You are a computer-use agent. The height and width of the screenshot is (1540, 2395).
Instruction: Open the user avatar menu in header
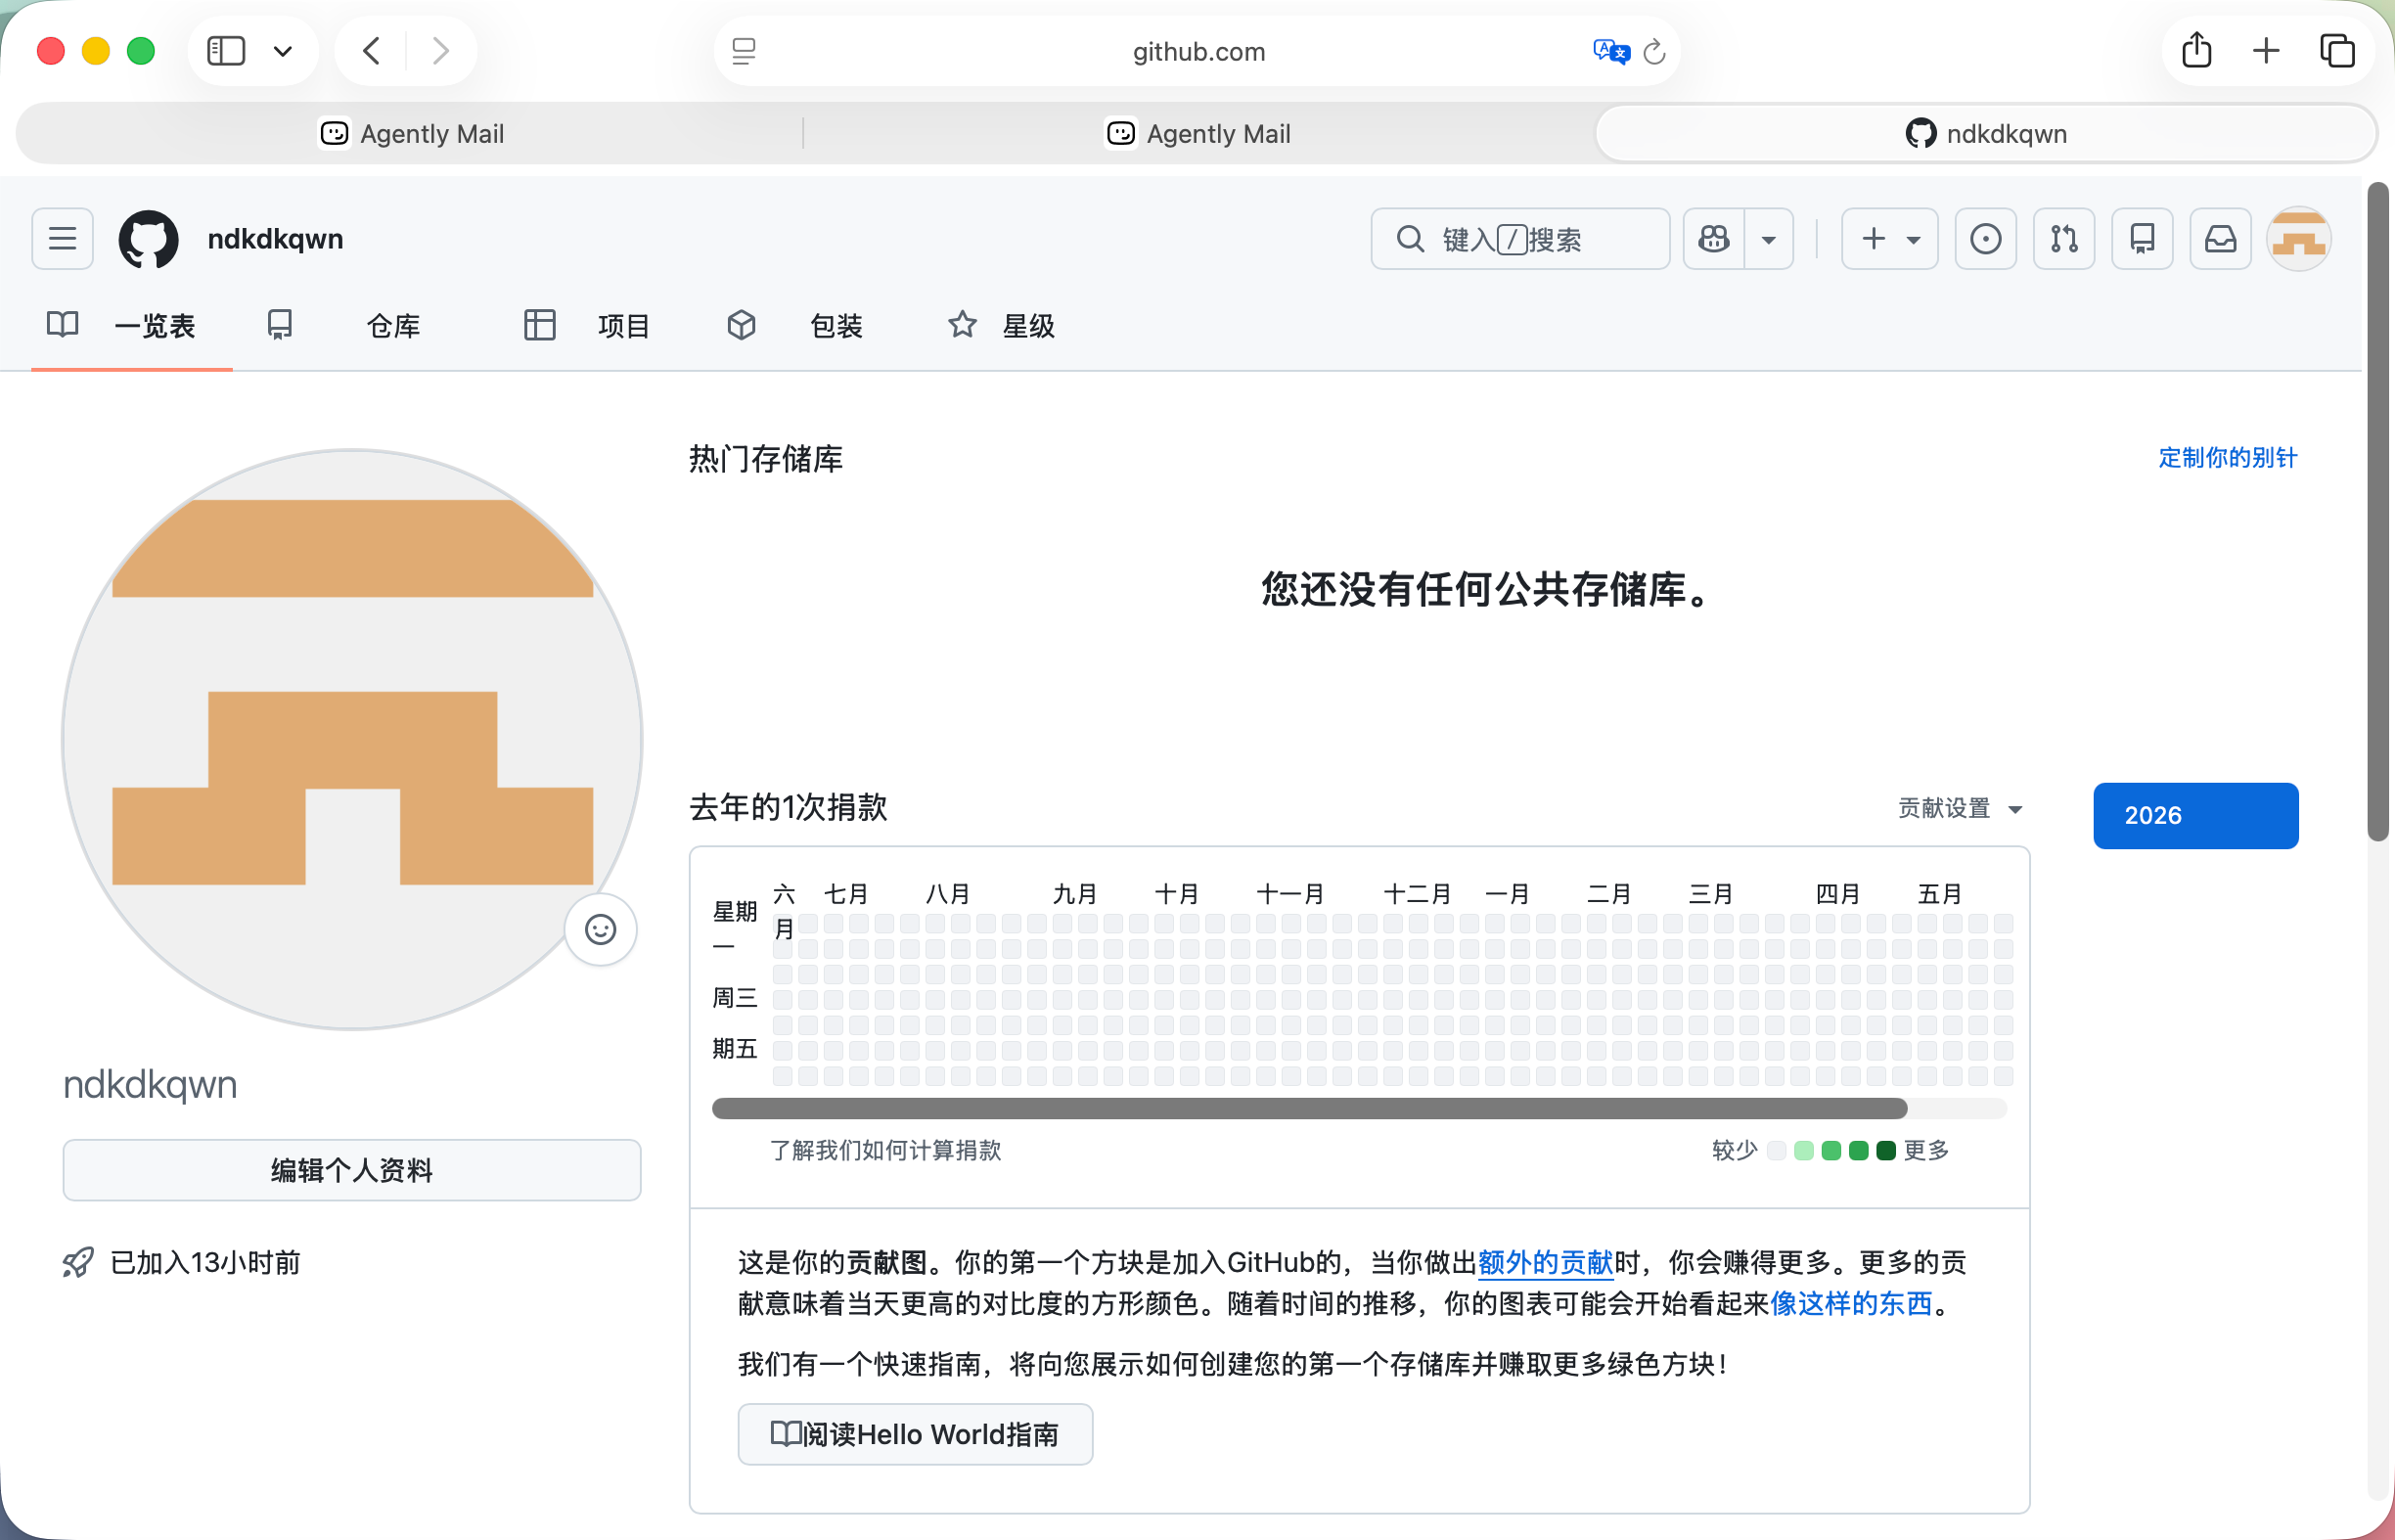[x=2299, y=239]
